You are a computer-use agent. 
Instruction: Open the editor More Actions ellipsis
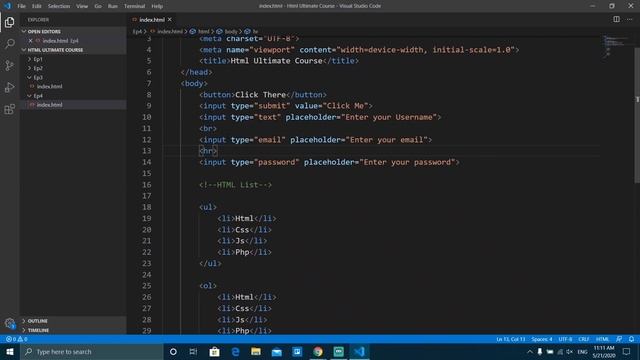630,19
